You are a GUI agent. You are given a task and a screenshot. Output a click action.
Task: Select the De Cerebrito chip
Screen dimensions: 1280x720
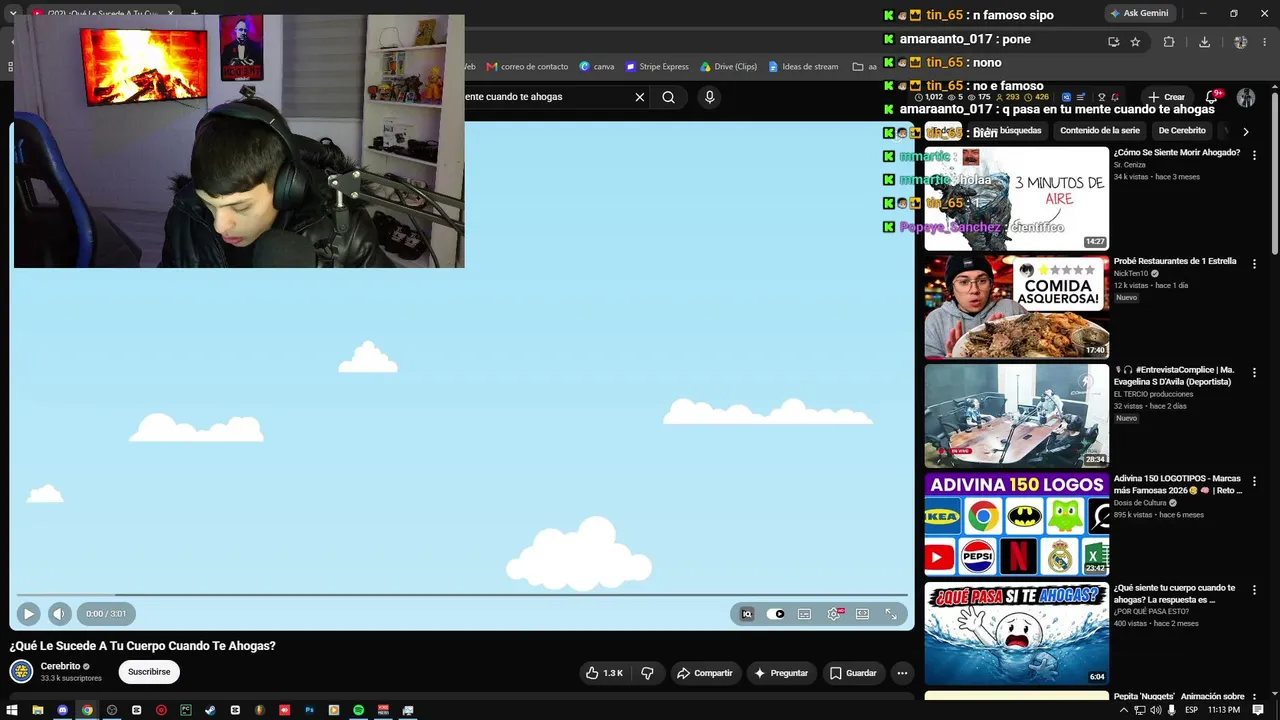click(x=1182, y=131)
